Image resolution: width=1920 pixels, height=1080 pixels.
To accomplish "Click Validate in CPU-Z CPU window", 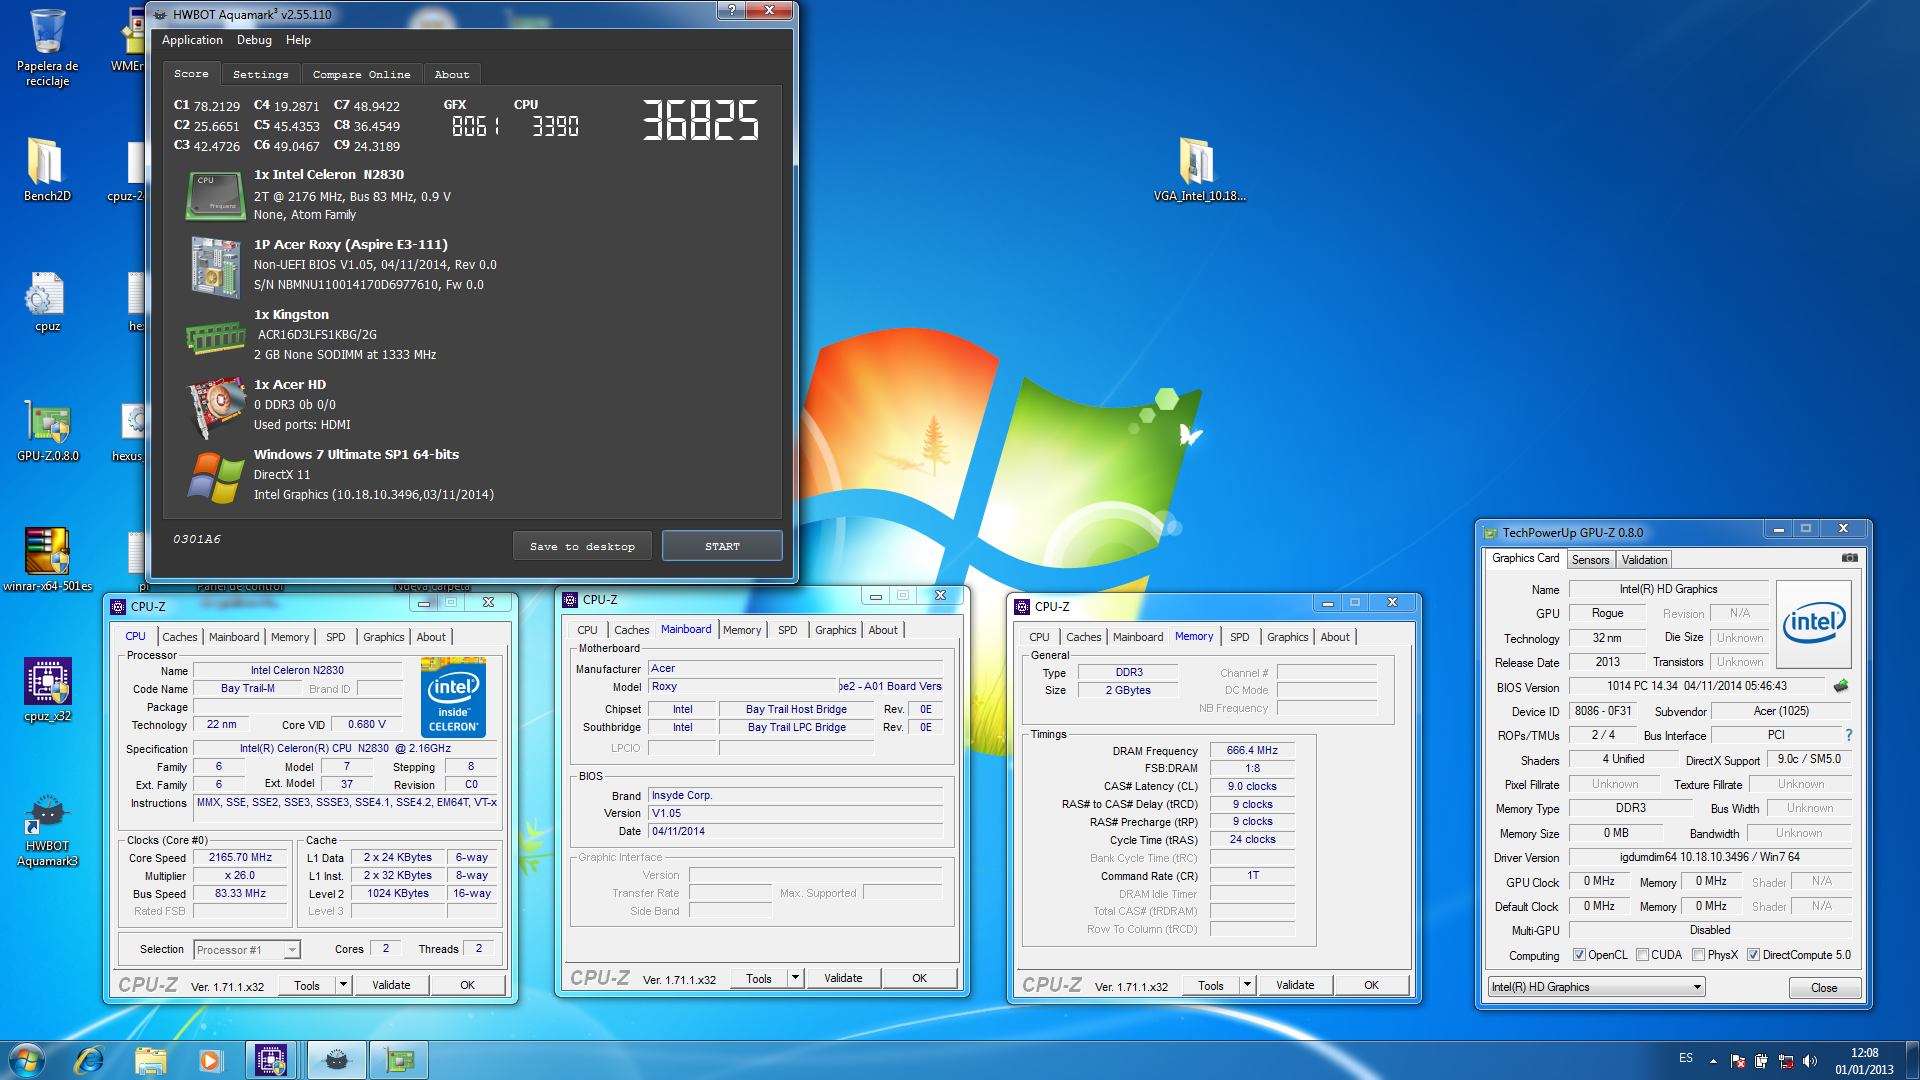I will click(391, 985).
